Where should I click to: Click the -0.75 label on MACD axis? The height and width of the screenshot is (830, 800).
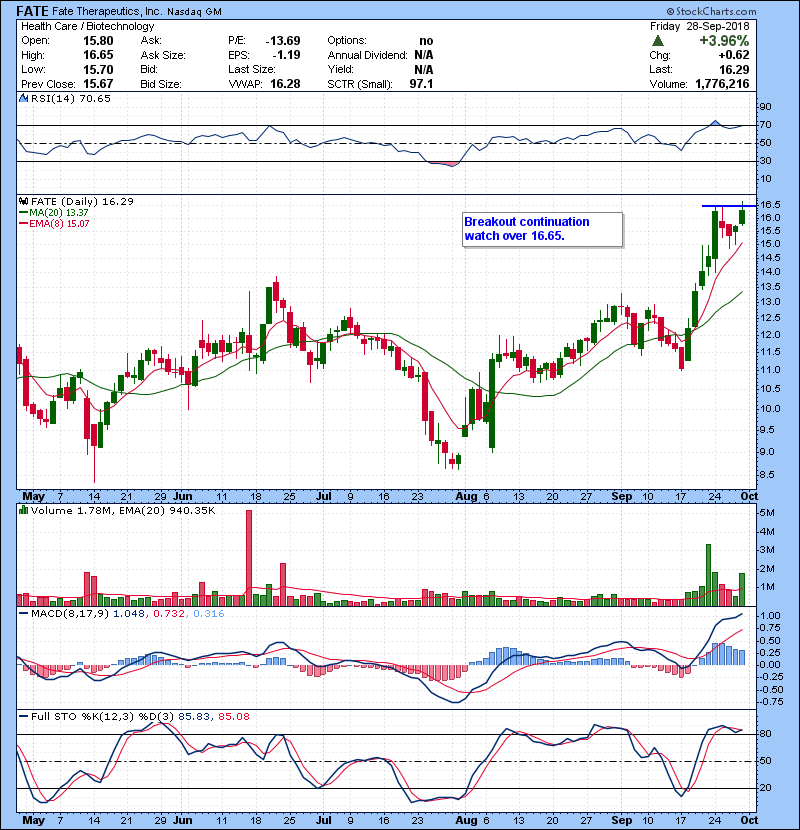click(770, 702)
